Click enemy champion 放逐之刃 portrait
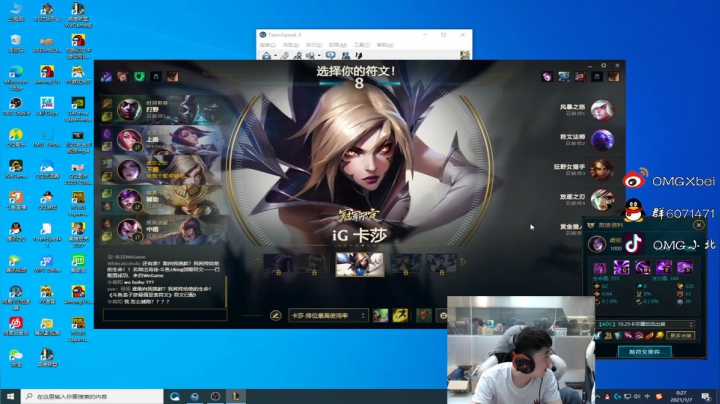Image resolution: width=720 pixels, height=404 pixels. coord(602,200)
